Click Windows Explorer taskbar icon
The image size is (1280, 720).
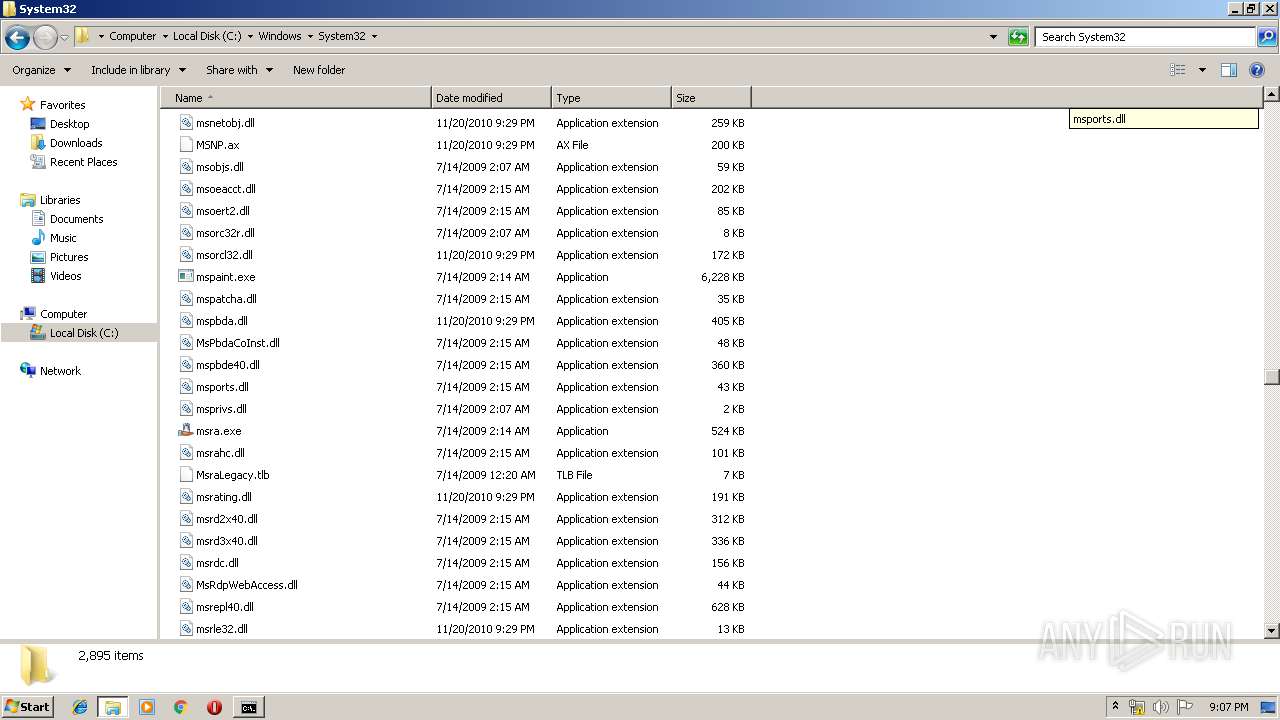tap(113, 707)
